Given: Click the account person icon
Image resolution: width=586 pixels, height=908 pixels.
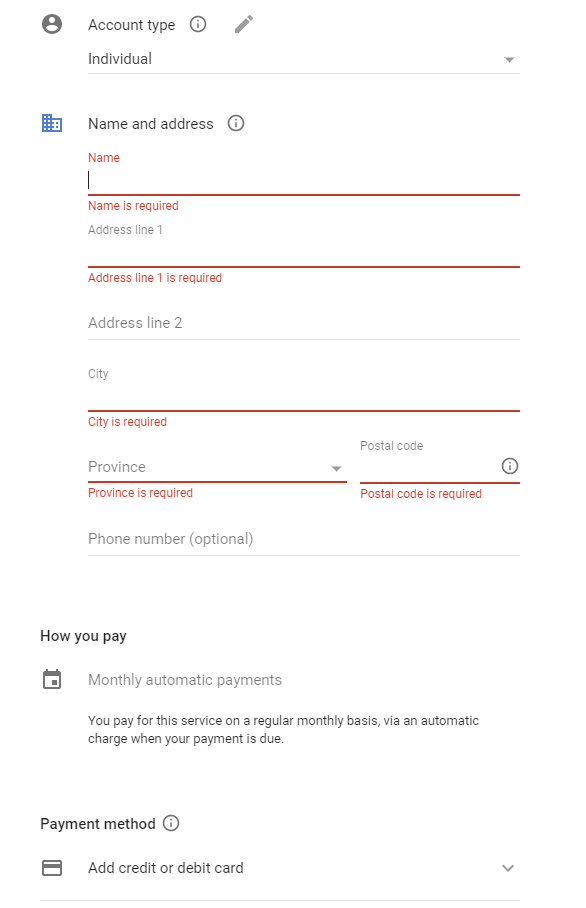Looking at the screenshot, I should click(x=52, y=24).
